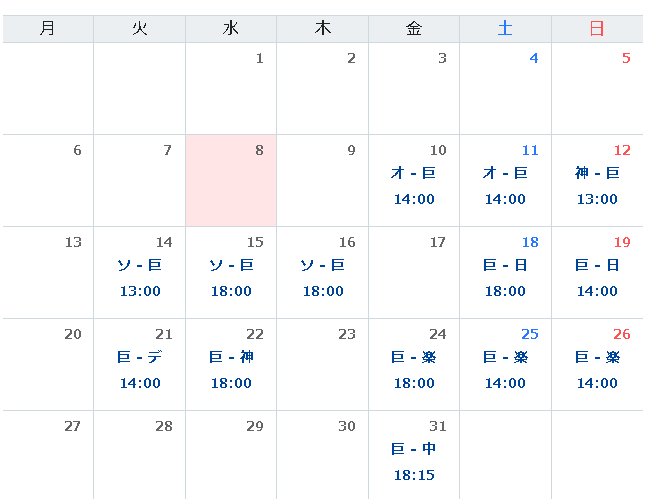Open the 巨-楽 18:00 game on the 24th
The height and width of the screenshot is (499, 654).
tap(414, 370)
